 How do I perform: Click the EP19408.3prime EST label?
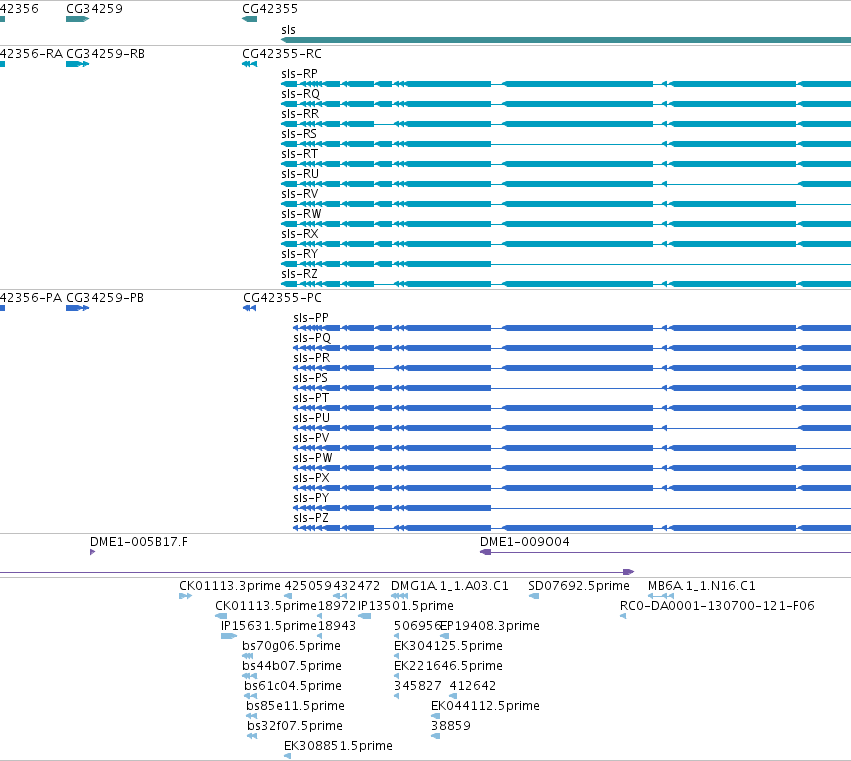[490, 626]
